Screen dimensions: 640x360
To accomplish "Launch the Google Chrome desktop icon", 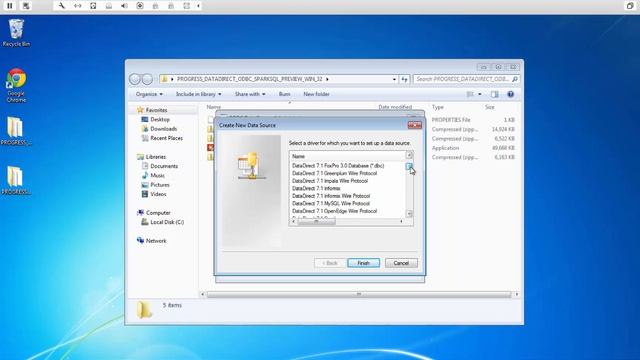I will pos(16,85).
